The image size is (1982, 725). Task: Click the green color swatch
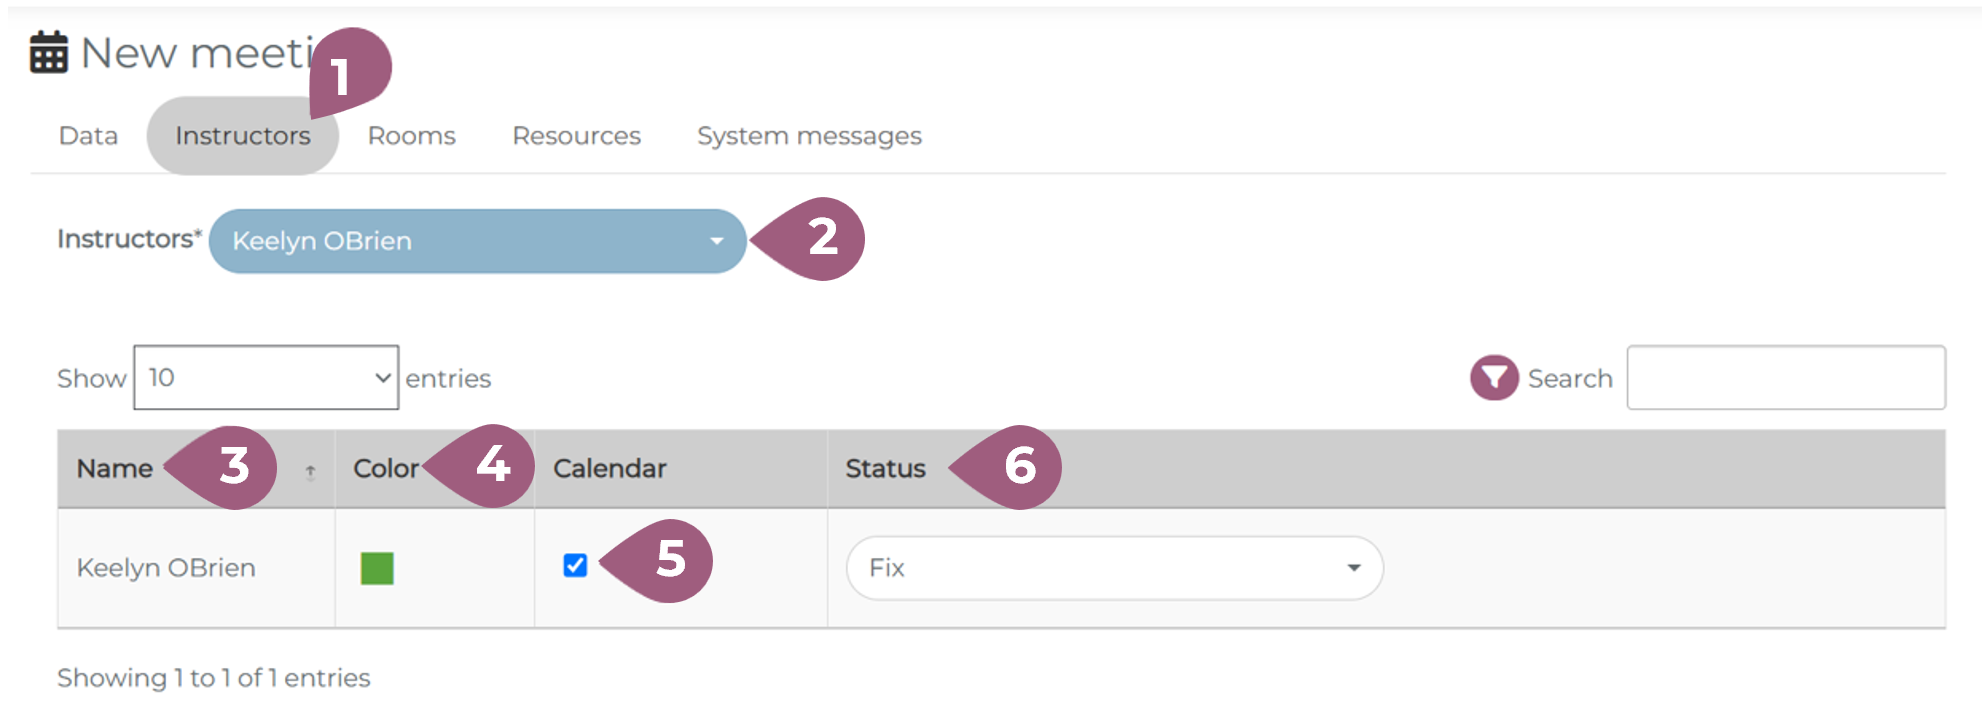point(377,568)
